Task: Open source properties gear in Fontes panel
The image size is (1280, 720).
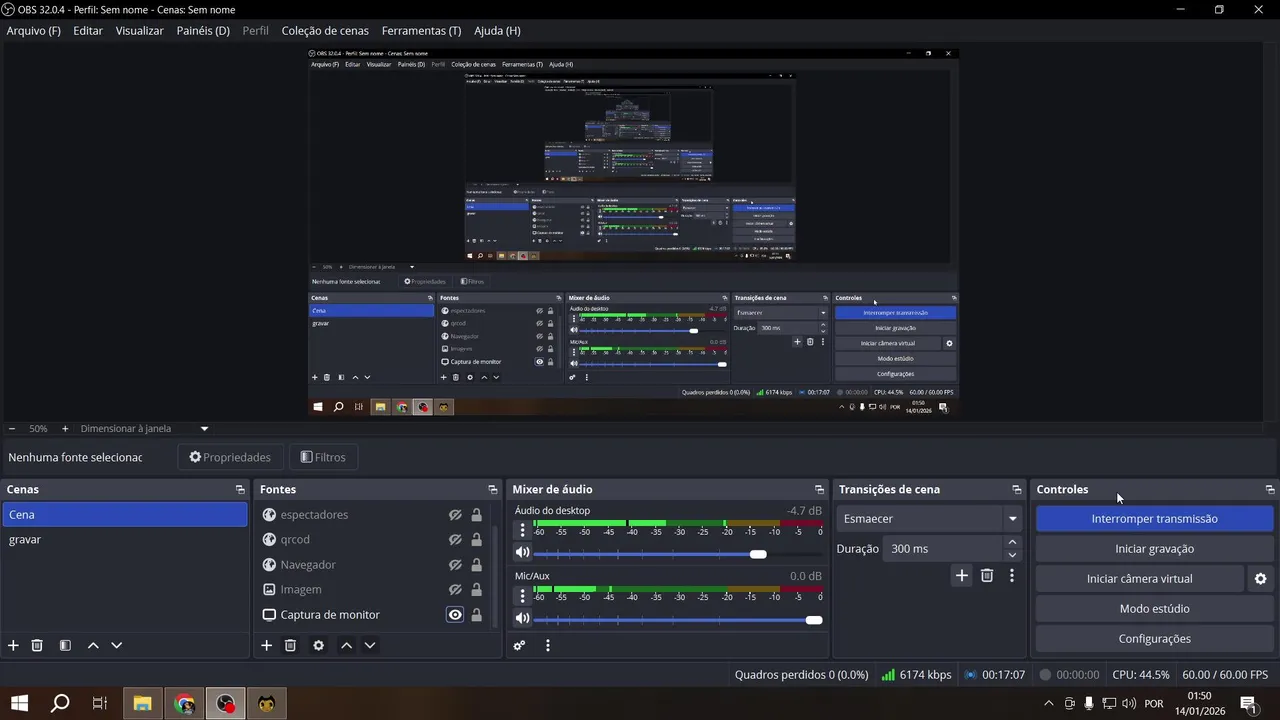Action: 319,645
